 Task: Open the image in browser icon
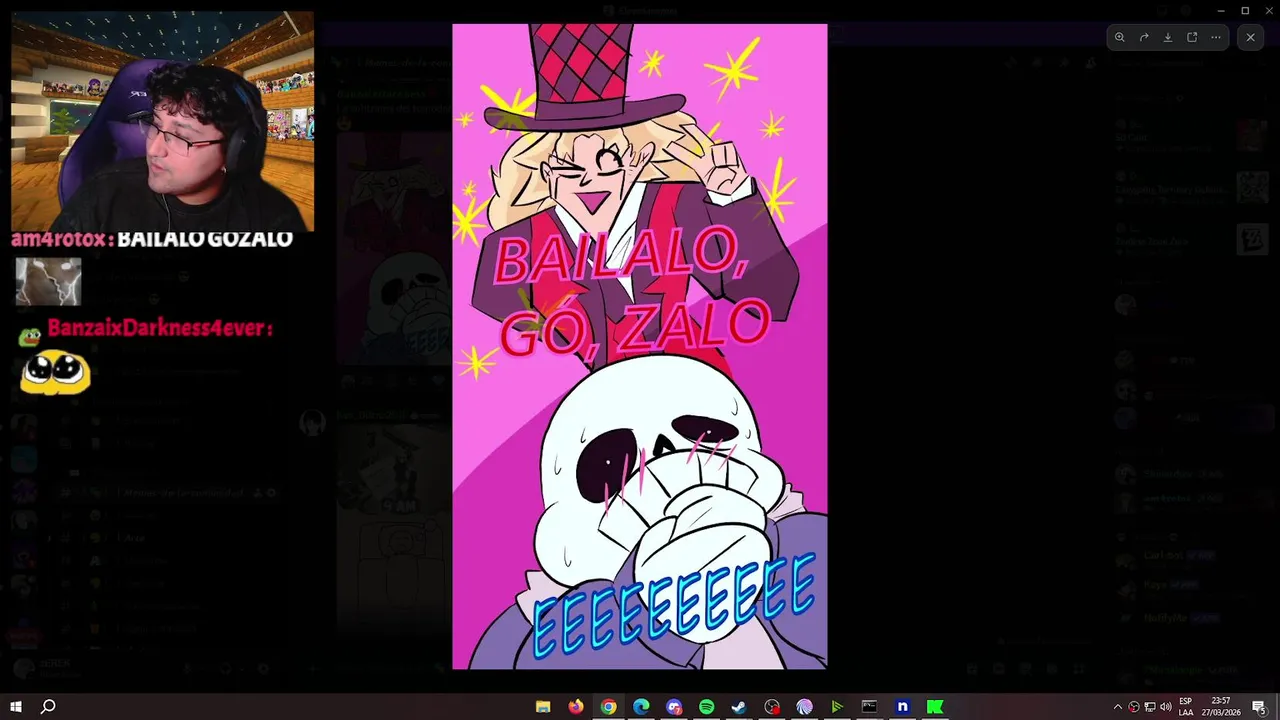coord(1192,37)
